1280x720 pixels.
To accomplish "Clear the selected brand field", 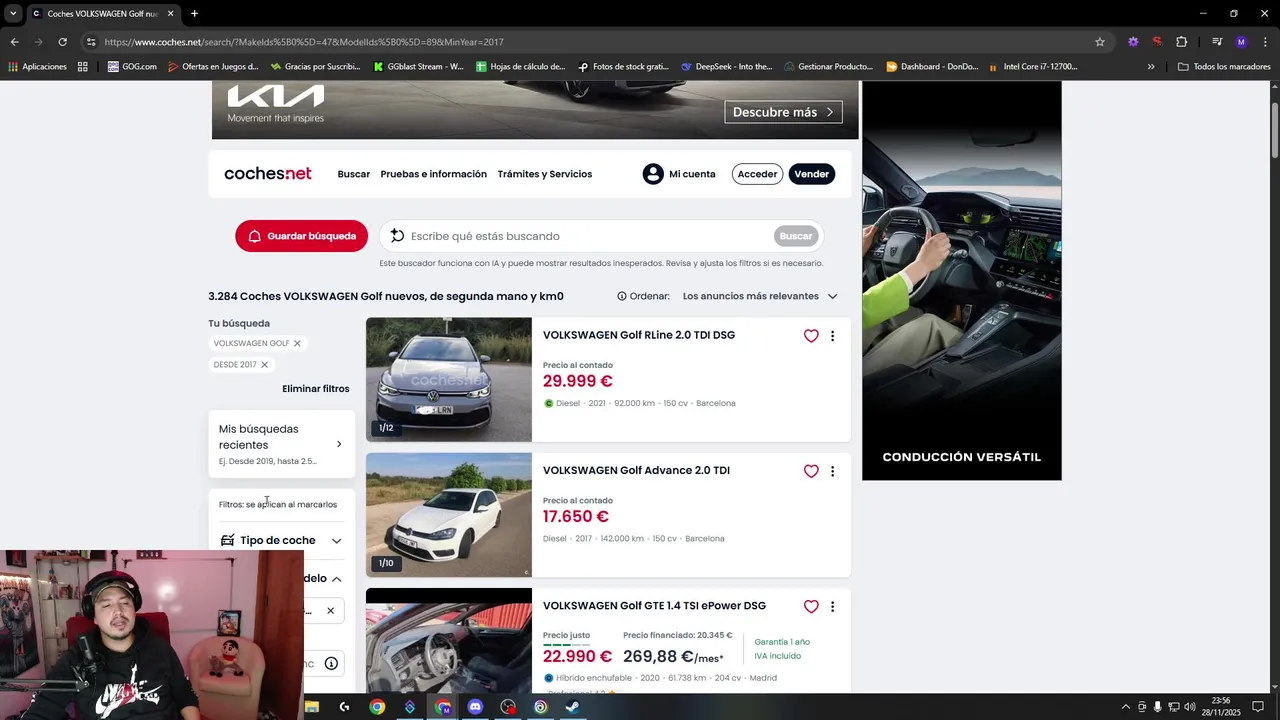I will (x=330, y=611).
